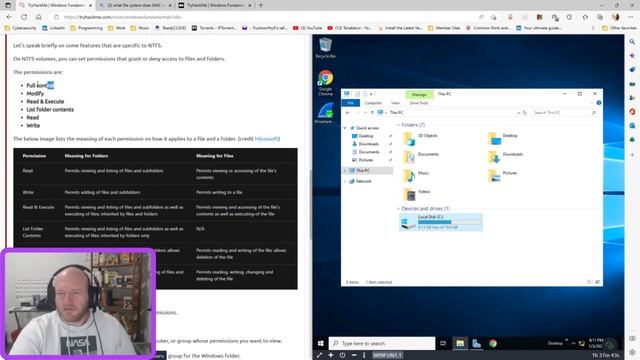Open a new browser tab
The image size is (640, 360).
261,5
